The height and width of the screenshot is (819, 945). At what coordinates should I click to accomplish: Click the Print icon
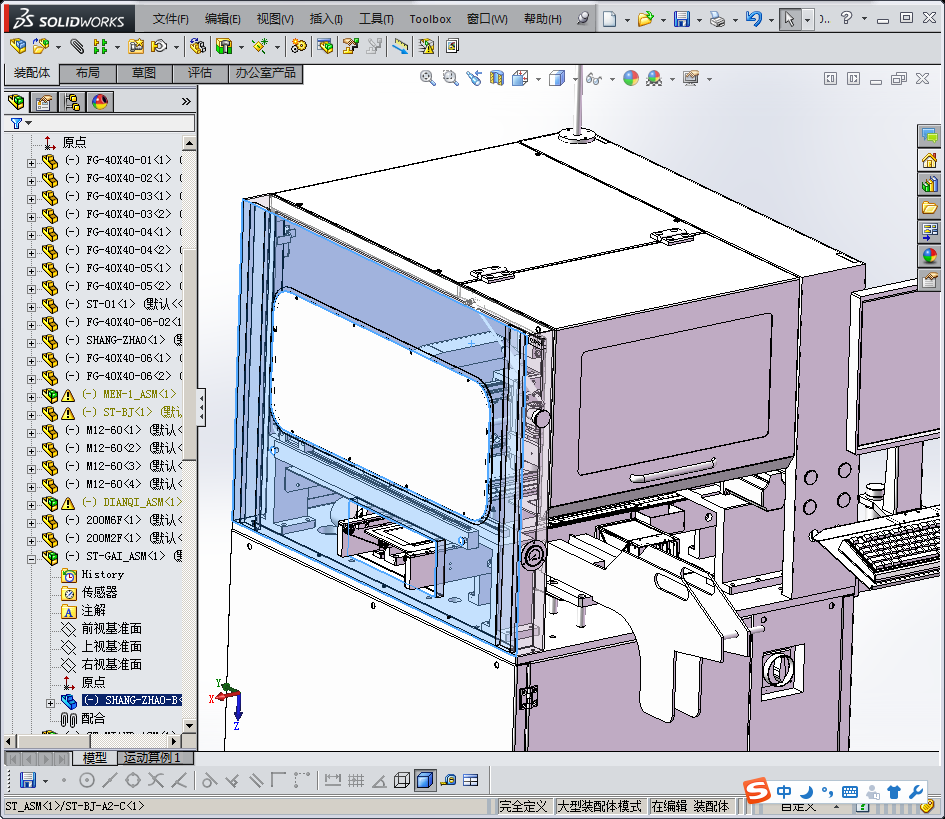[717, 19]
